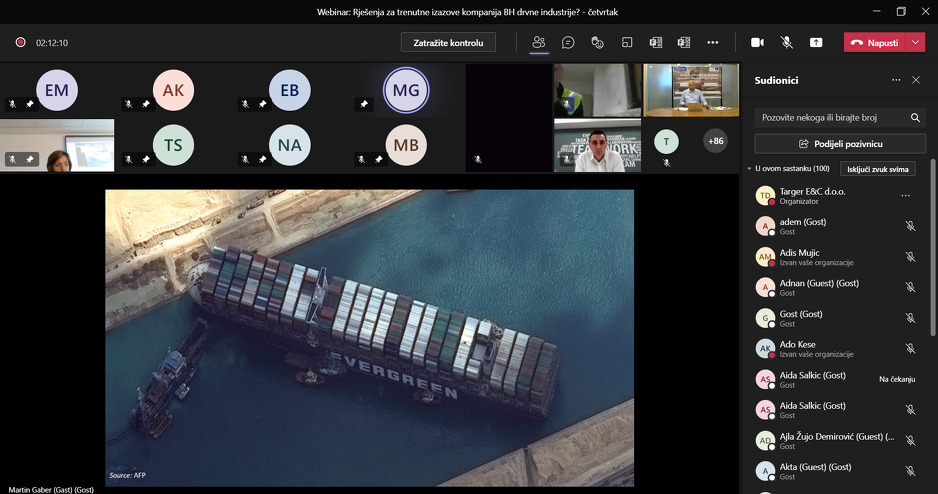
Task: Click the pin icon on the EM tile
Action: [30, 104]
